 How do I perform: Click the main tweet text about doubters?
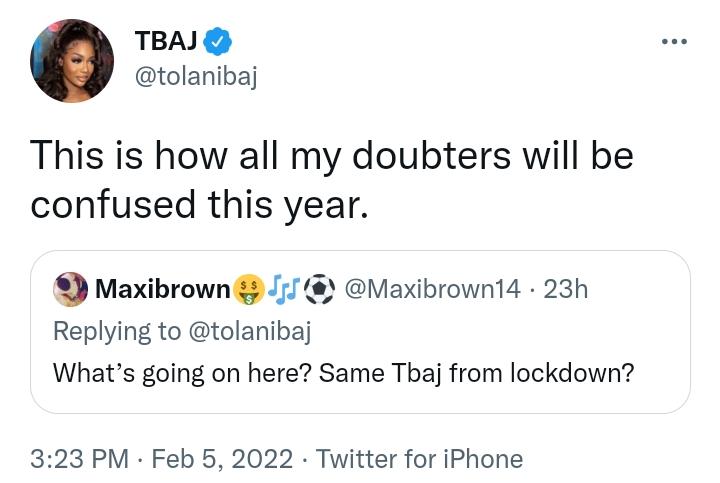tap(330, 181)
